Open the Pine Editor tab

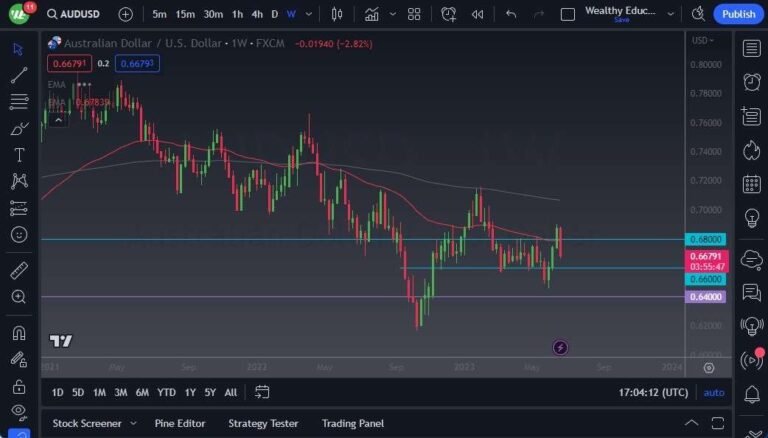[180, 423]
